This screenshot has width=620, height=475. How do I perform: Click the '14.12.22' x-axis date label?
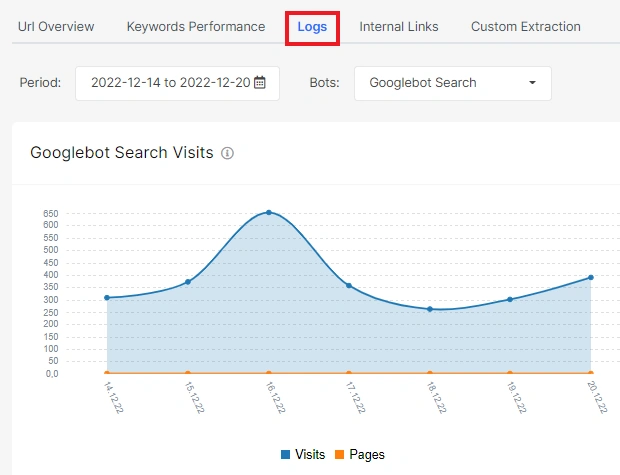[x=113, y=397]
